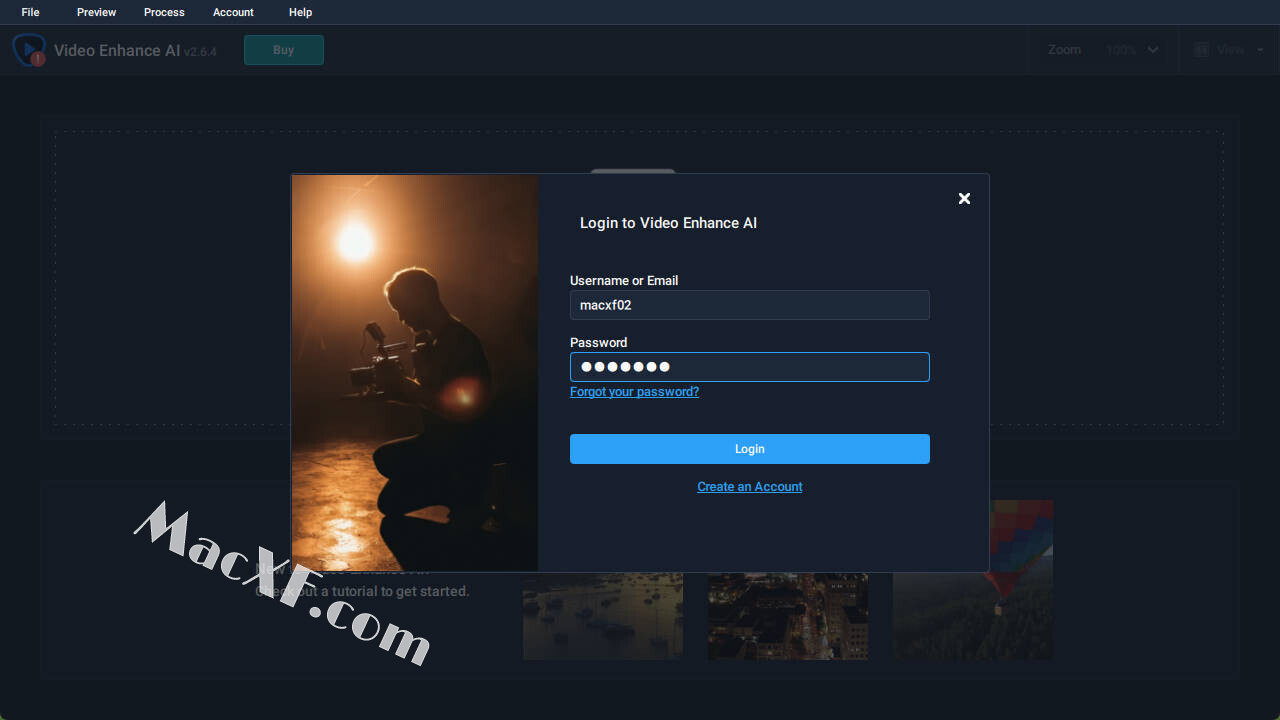The image size is (1280, 720).
Task: Click the Password field
Action: click(x=750, y=367)
